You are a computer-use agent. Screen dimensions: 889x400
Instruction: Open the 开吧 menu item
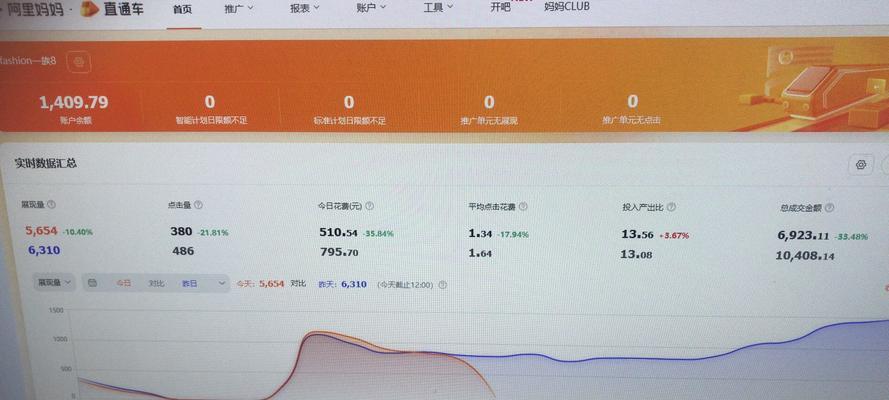click(x=500, y=7)
